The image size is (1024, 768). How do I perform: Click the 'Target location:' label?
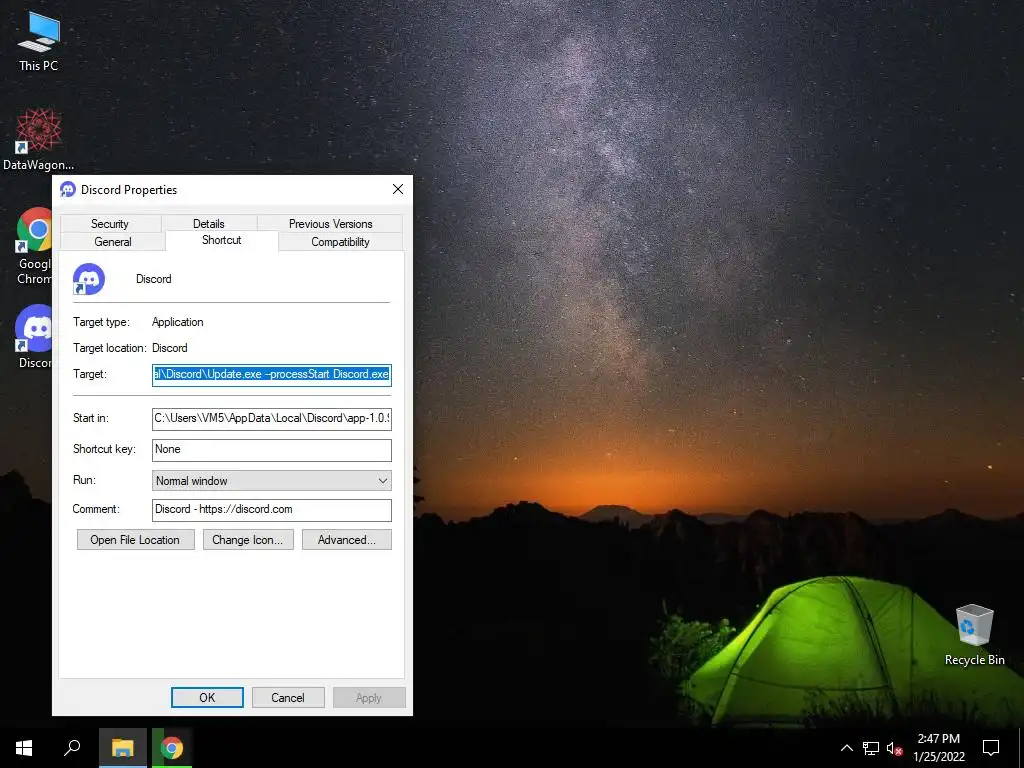point(110,348)
